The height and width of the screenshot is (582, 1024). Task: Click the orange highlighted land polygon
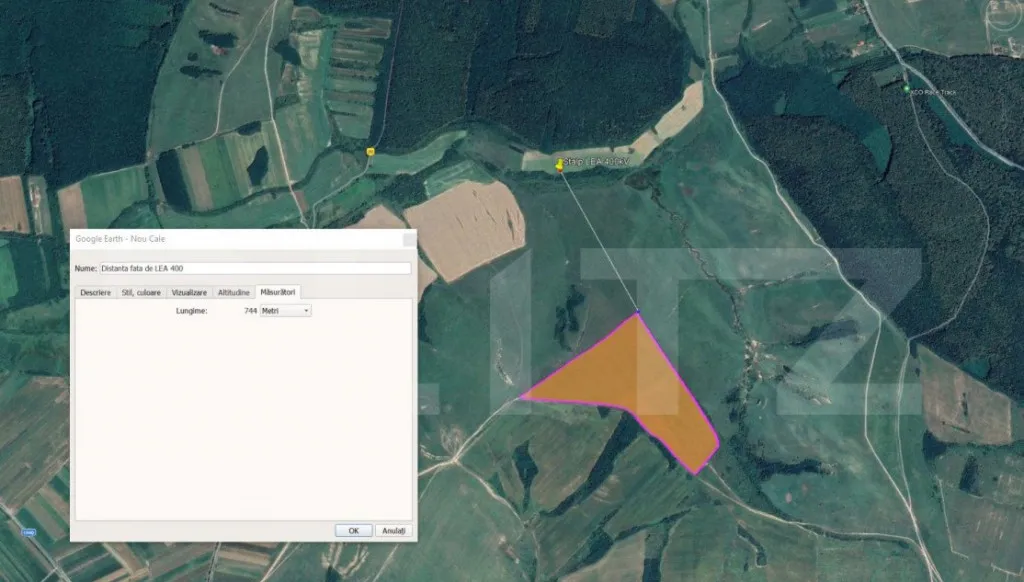[x=640, y=380]
